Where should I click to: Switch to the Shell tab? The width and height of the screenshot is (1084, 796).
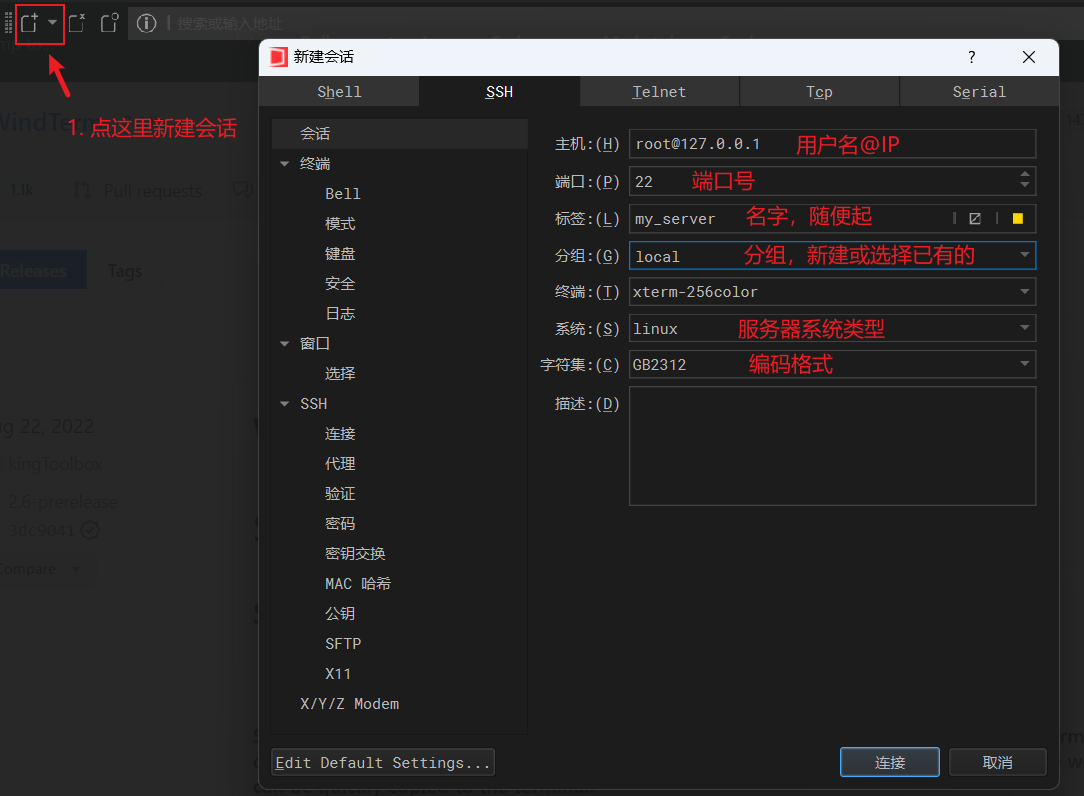click(339, 91)
